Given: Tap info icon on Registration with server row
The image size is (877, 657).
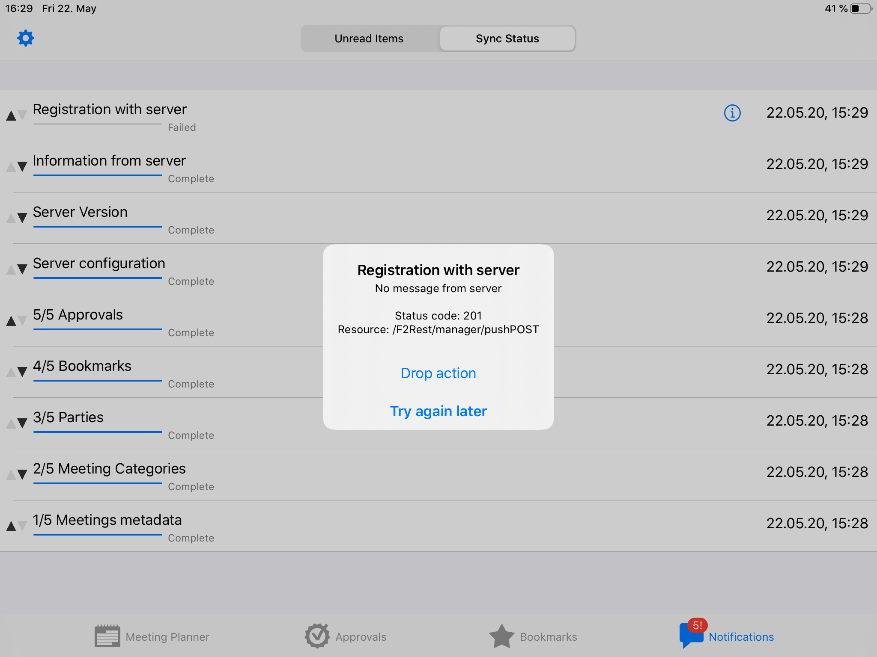Looking at the screenshot, I should click(732, 113).
